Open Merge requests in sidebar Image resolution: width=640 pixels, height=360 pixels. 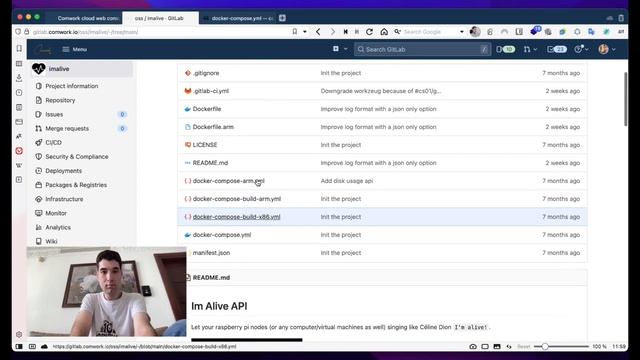[x=67, y=129]
